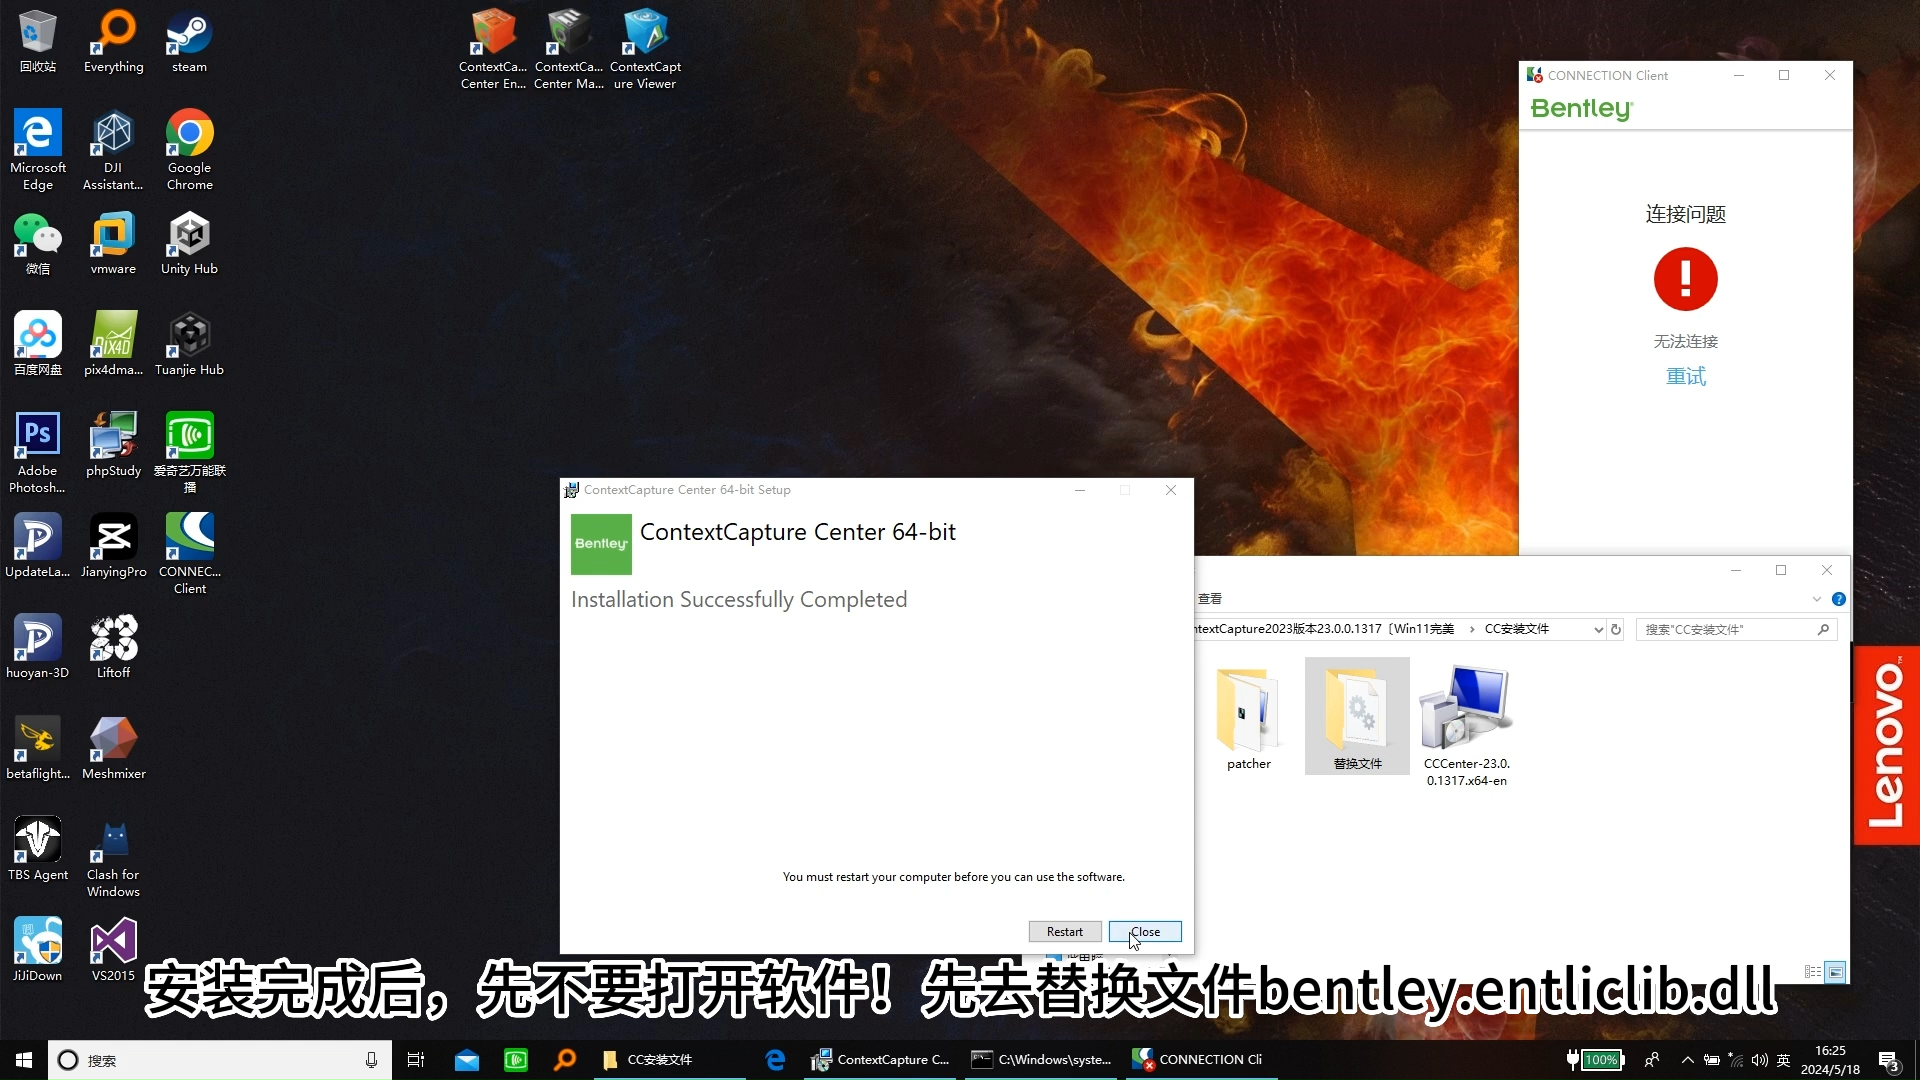Click the taskbar clock showing 16:25
Image resolution: width=1920 pixels, height=1080 pixels.
click(1830, 1060)
